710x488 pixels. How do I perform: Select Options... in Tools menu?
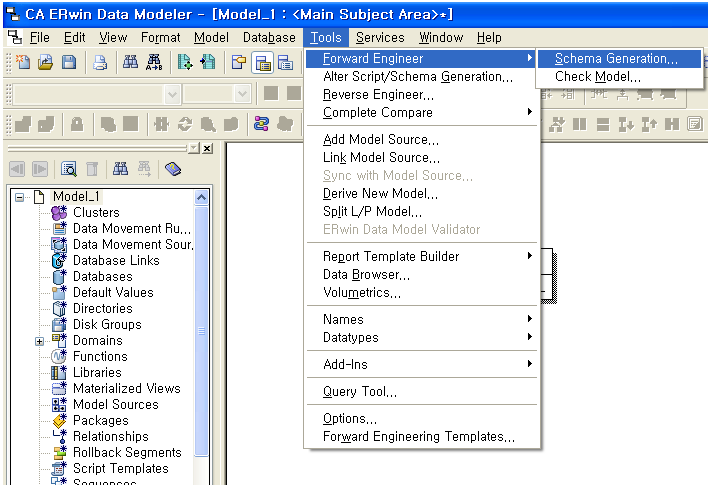pyautogui.click(x=421, y=418)
